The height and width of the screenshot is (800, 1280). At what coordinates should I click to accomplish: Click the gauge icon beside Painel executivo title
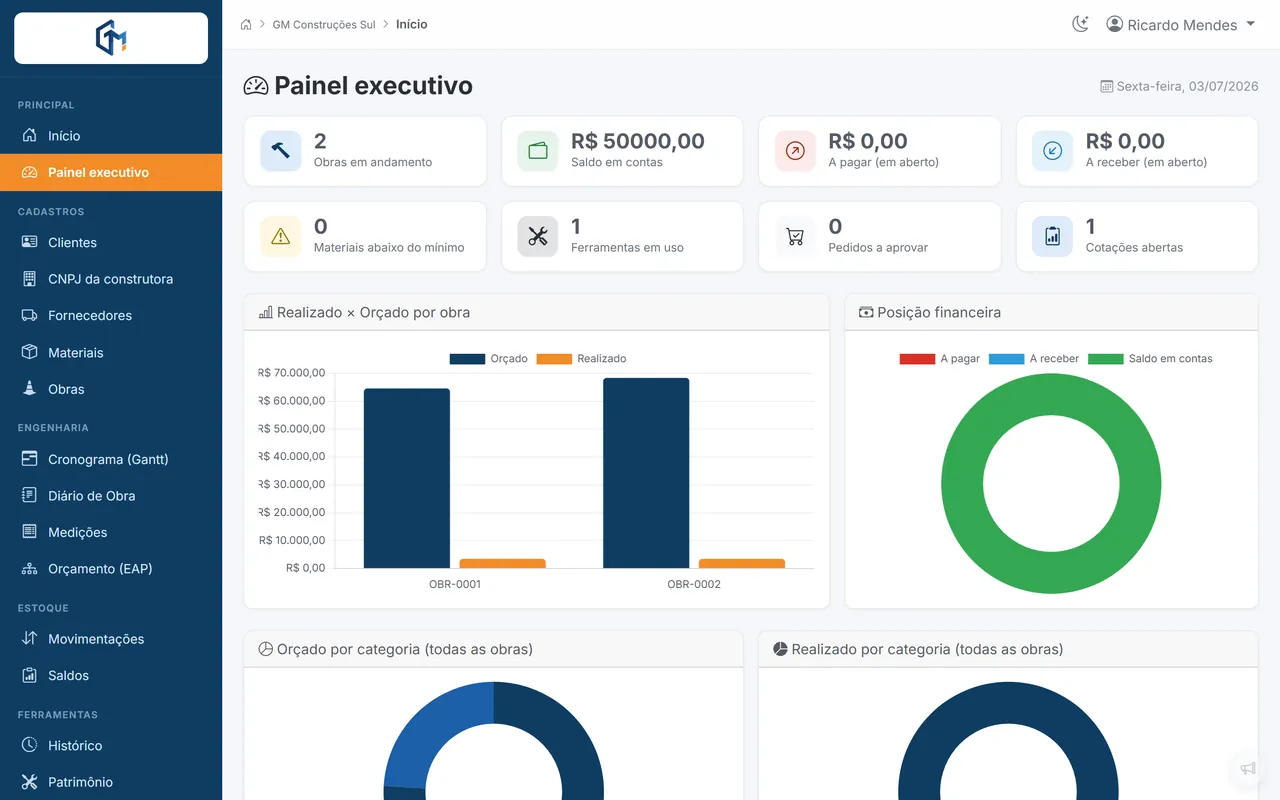(x=256, y=86)
